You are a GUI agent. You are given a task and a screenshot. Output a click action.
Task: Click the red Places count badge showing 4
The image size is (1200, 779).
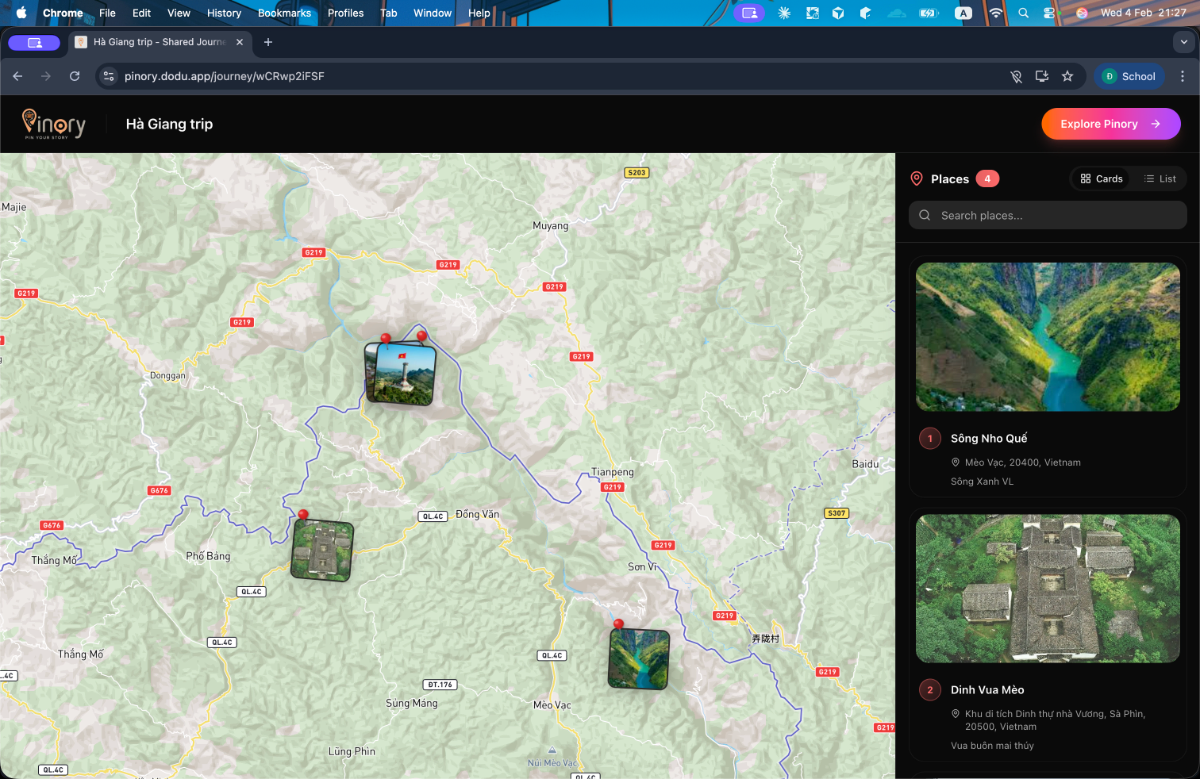pyautogui.click(x=987, y=178)
